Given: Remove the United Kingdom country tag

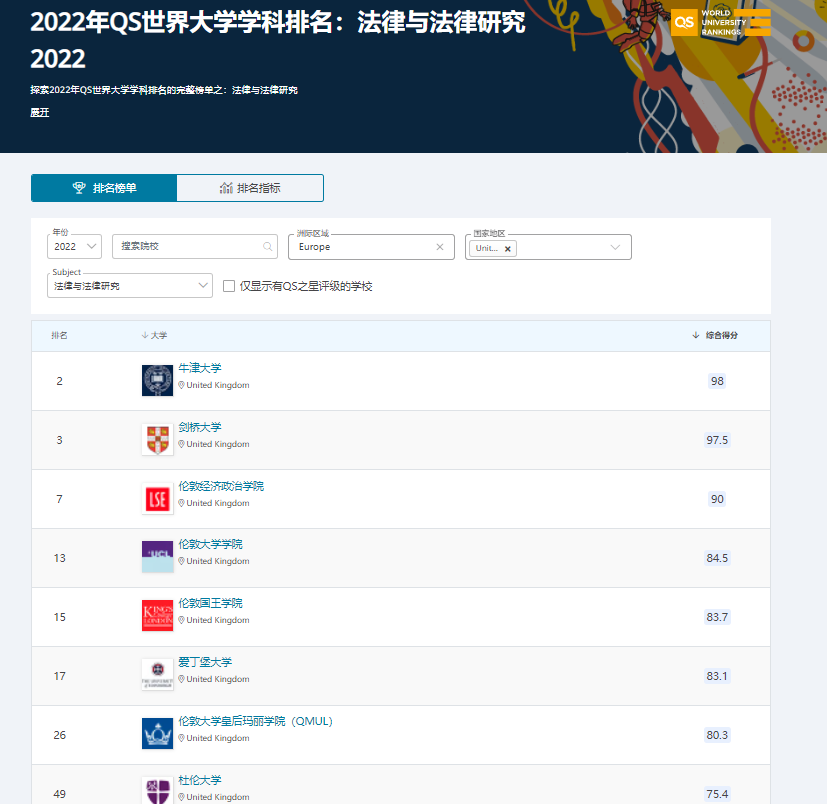Looking at the screenshot, I should (x=508, y=249).
